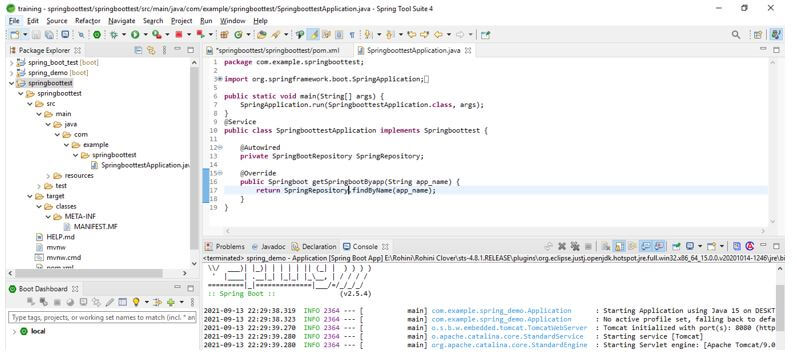The width and height of the screenshot is (797, 364).
Task: Open the Navigate menu
Action: [x=121, y=21]
